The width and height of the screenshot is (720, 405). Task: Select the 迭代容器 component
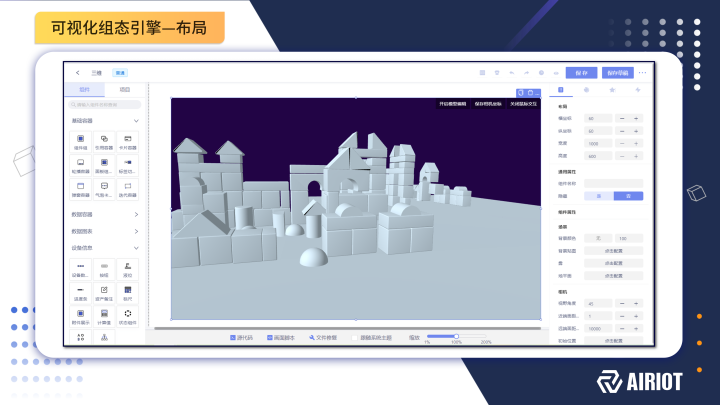pyautogui.click(x=128, y=189)
